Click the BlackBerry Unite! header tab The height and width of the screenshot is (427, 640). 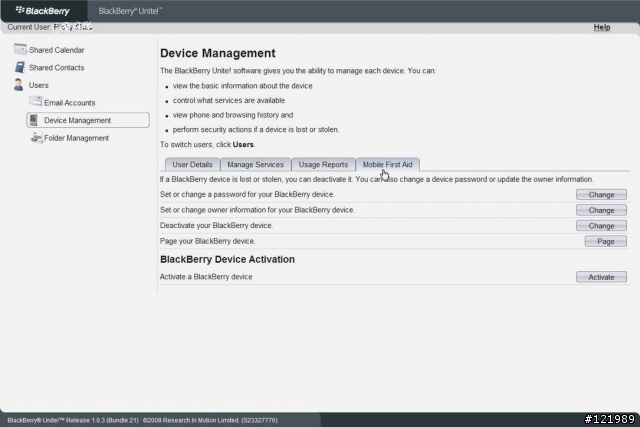tap(130, 11)
